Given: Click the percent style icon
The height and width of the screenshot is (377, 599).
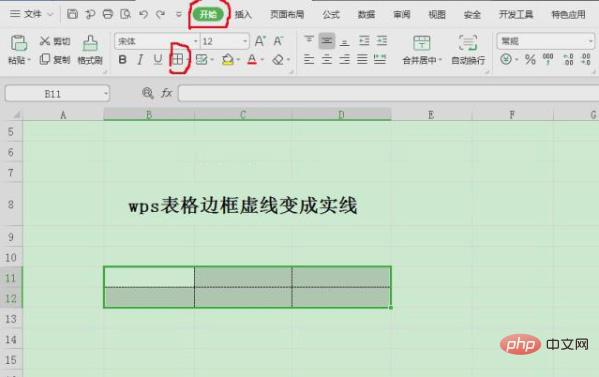Looking at the screenshot, I should (x=530, y=59).
